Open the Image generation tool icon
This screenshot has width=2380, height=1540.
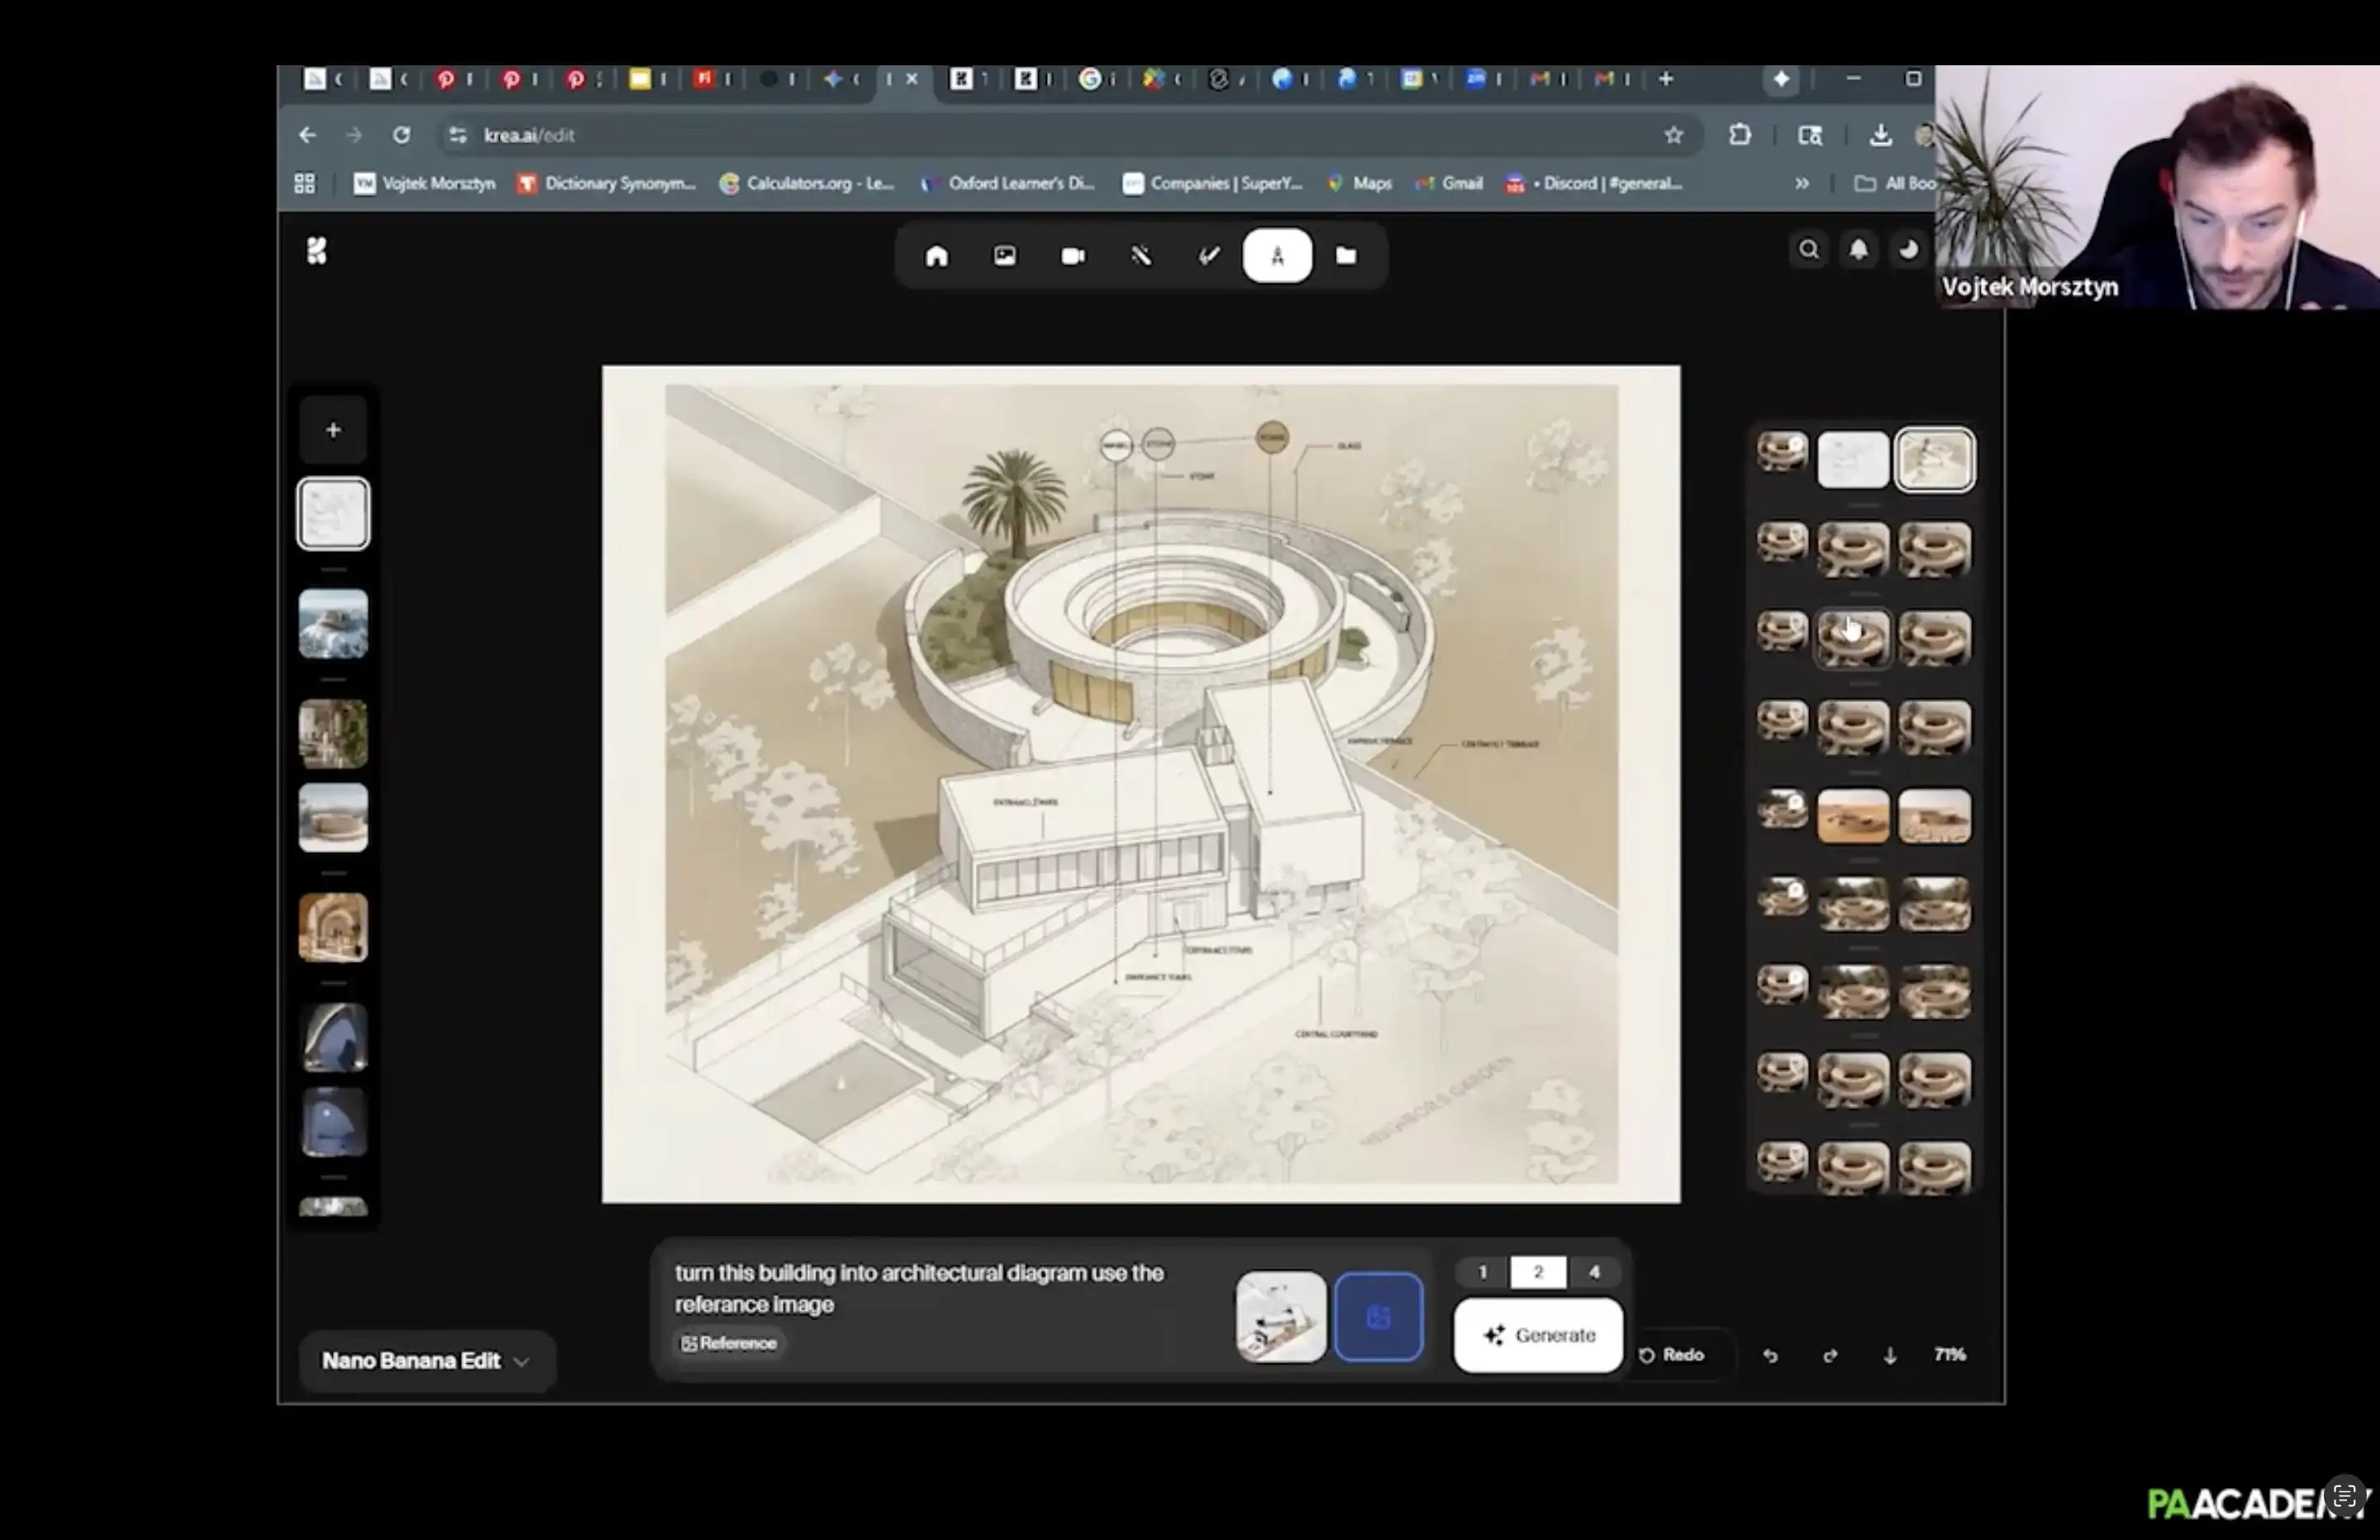(1004, 256)
